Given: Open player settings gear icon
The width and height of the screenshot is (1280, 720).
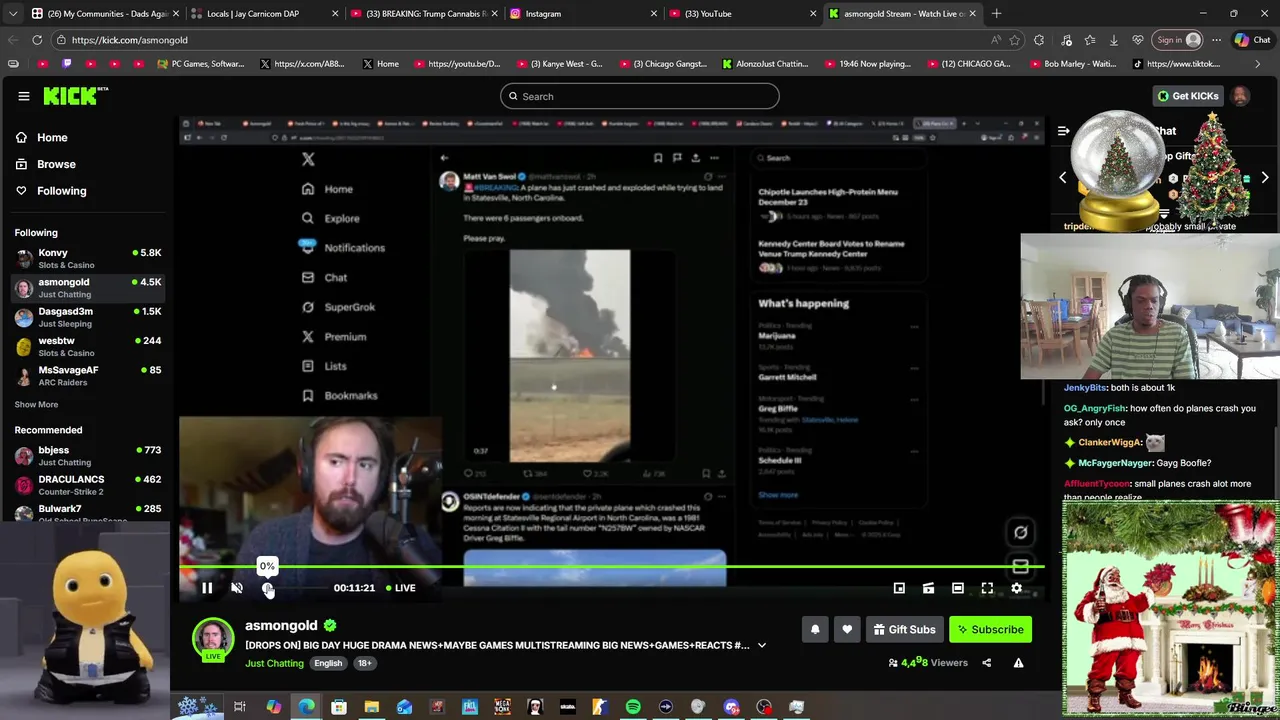Looking at the screenshot, I should (x=1017, y=588).
